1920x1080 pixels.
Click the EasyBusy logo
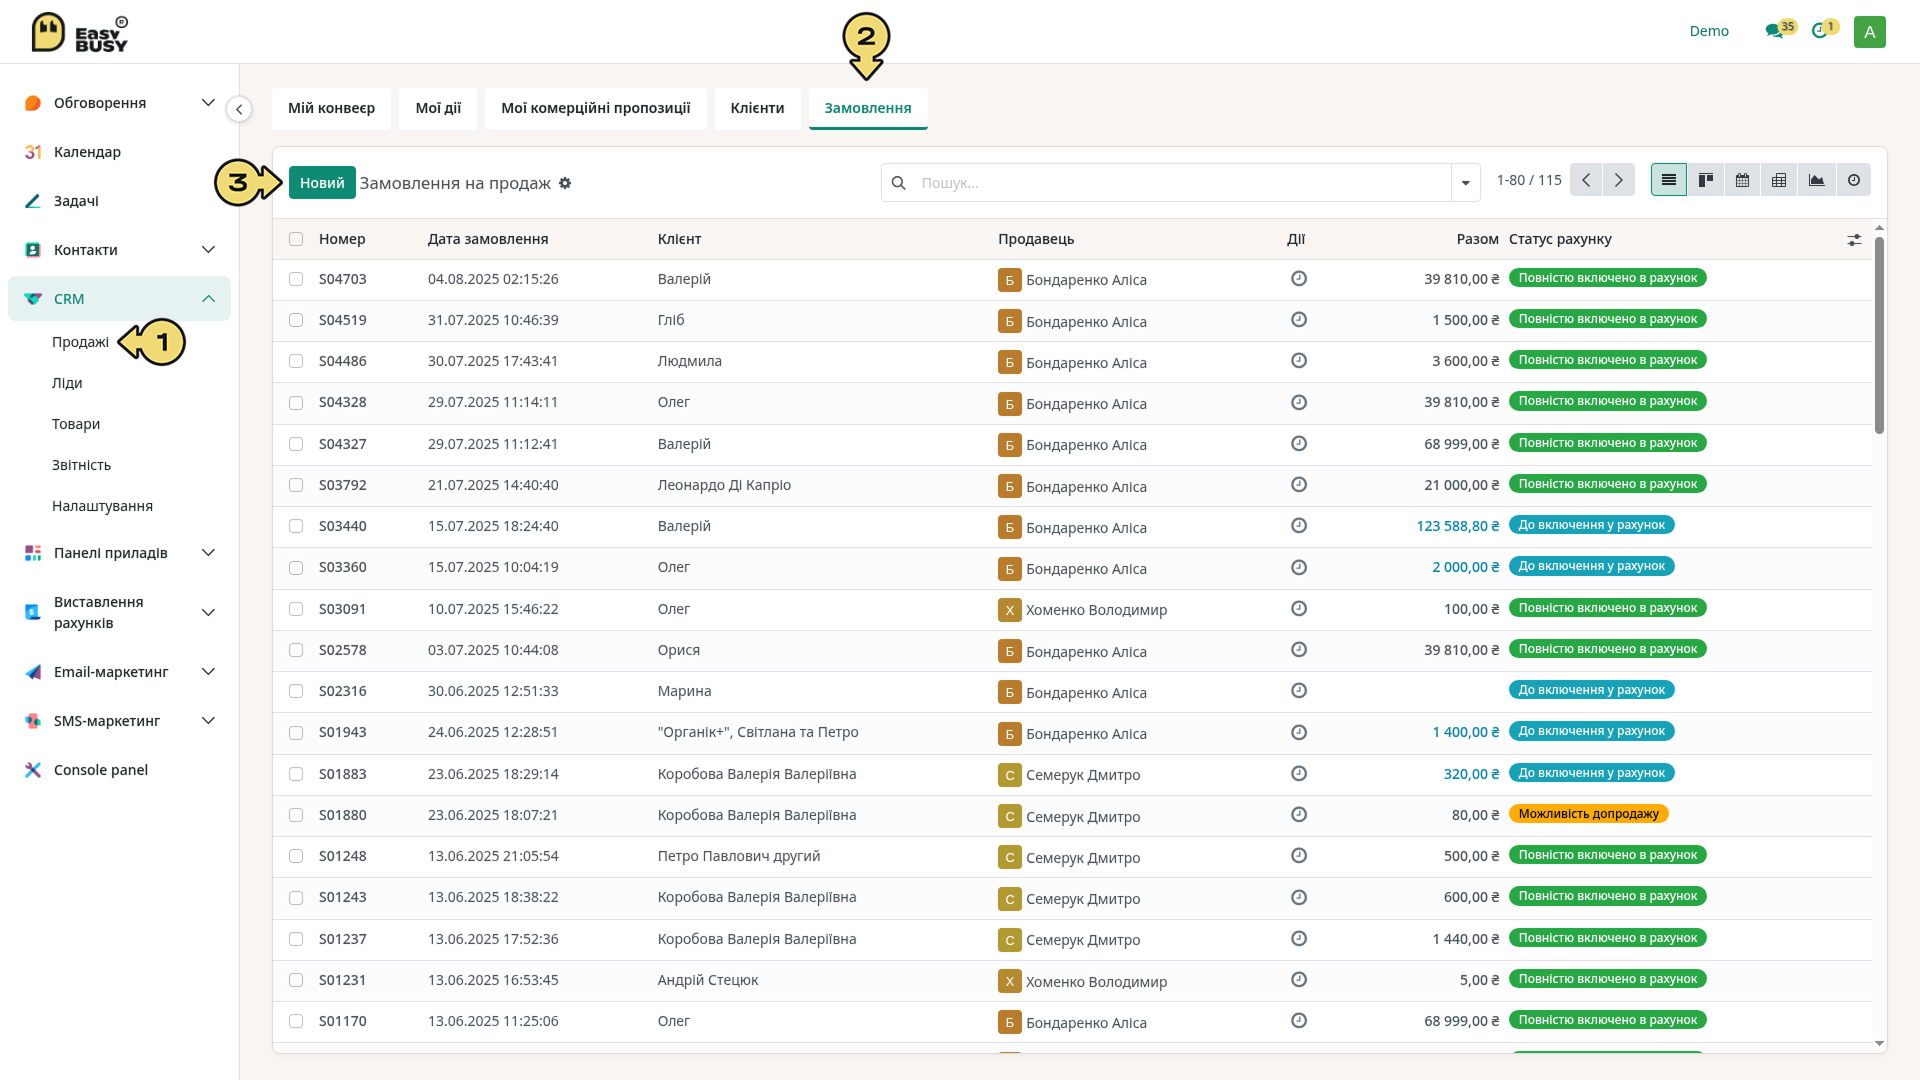(x=80, y=32)
